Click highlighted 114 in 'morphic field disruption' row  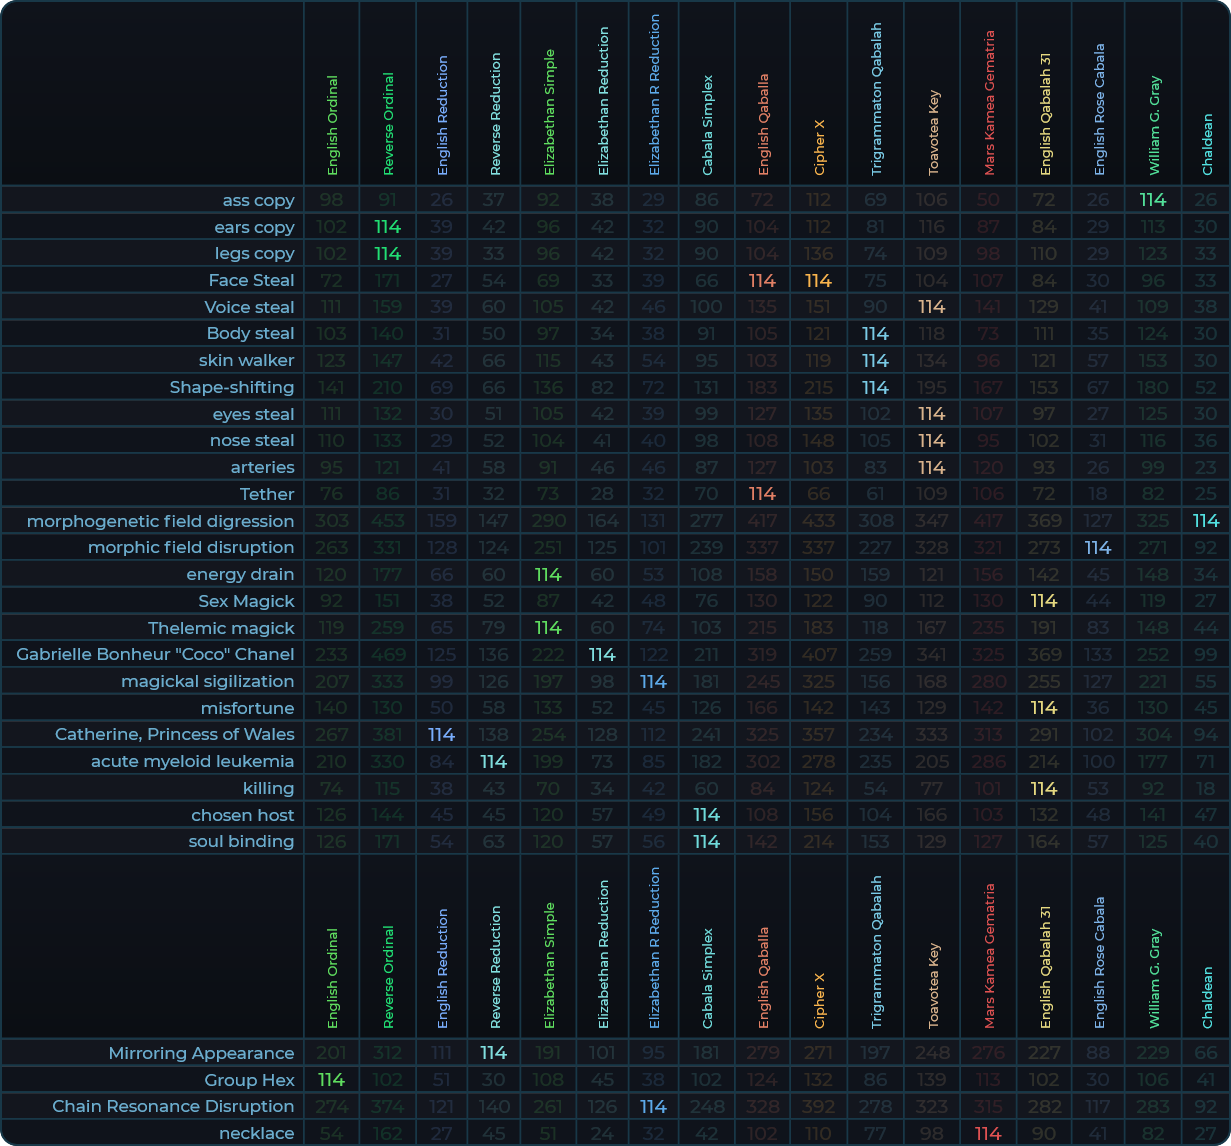click(1098, 548)
